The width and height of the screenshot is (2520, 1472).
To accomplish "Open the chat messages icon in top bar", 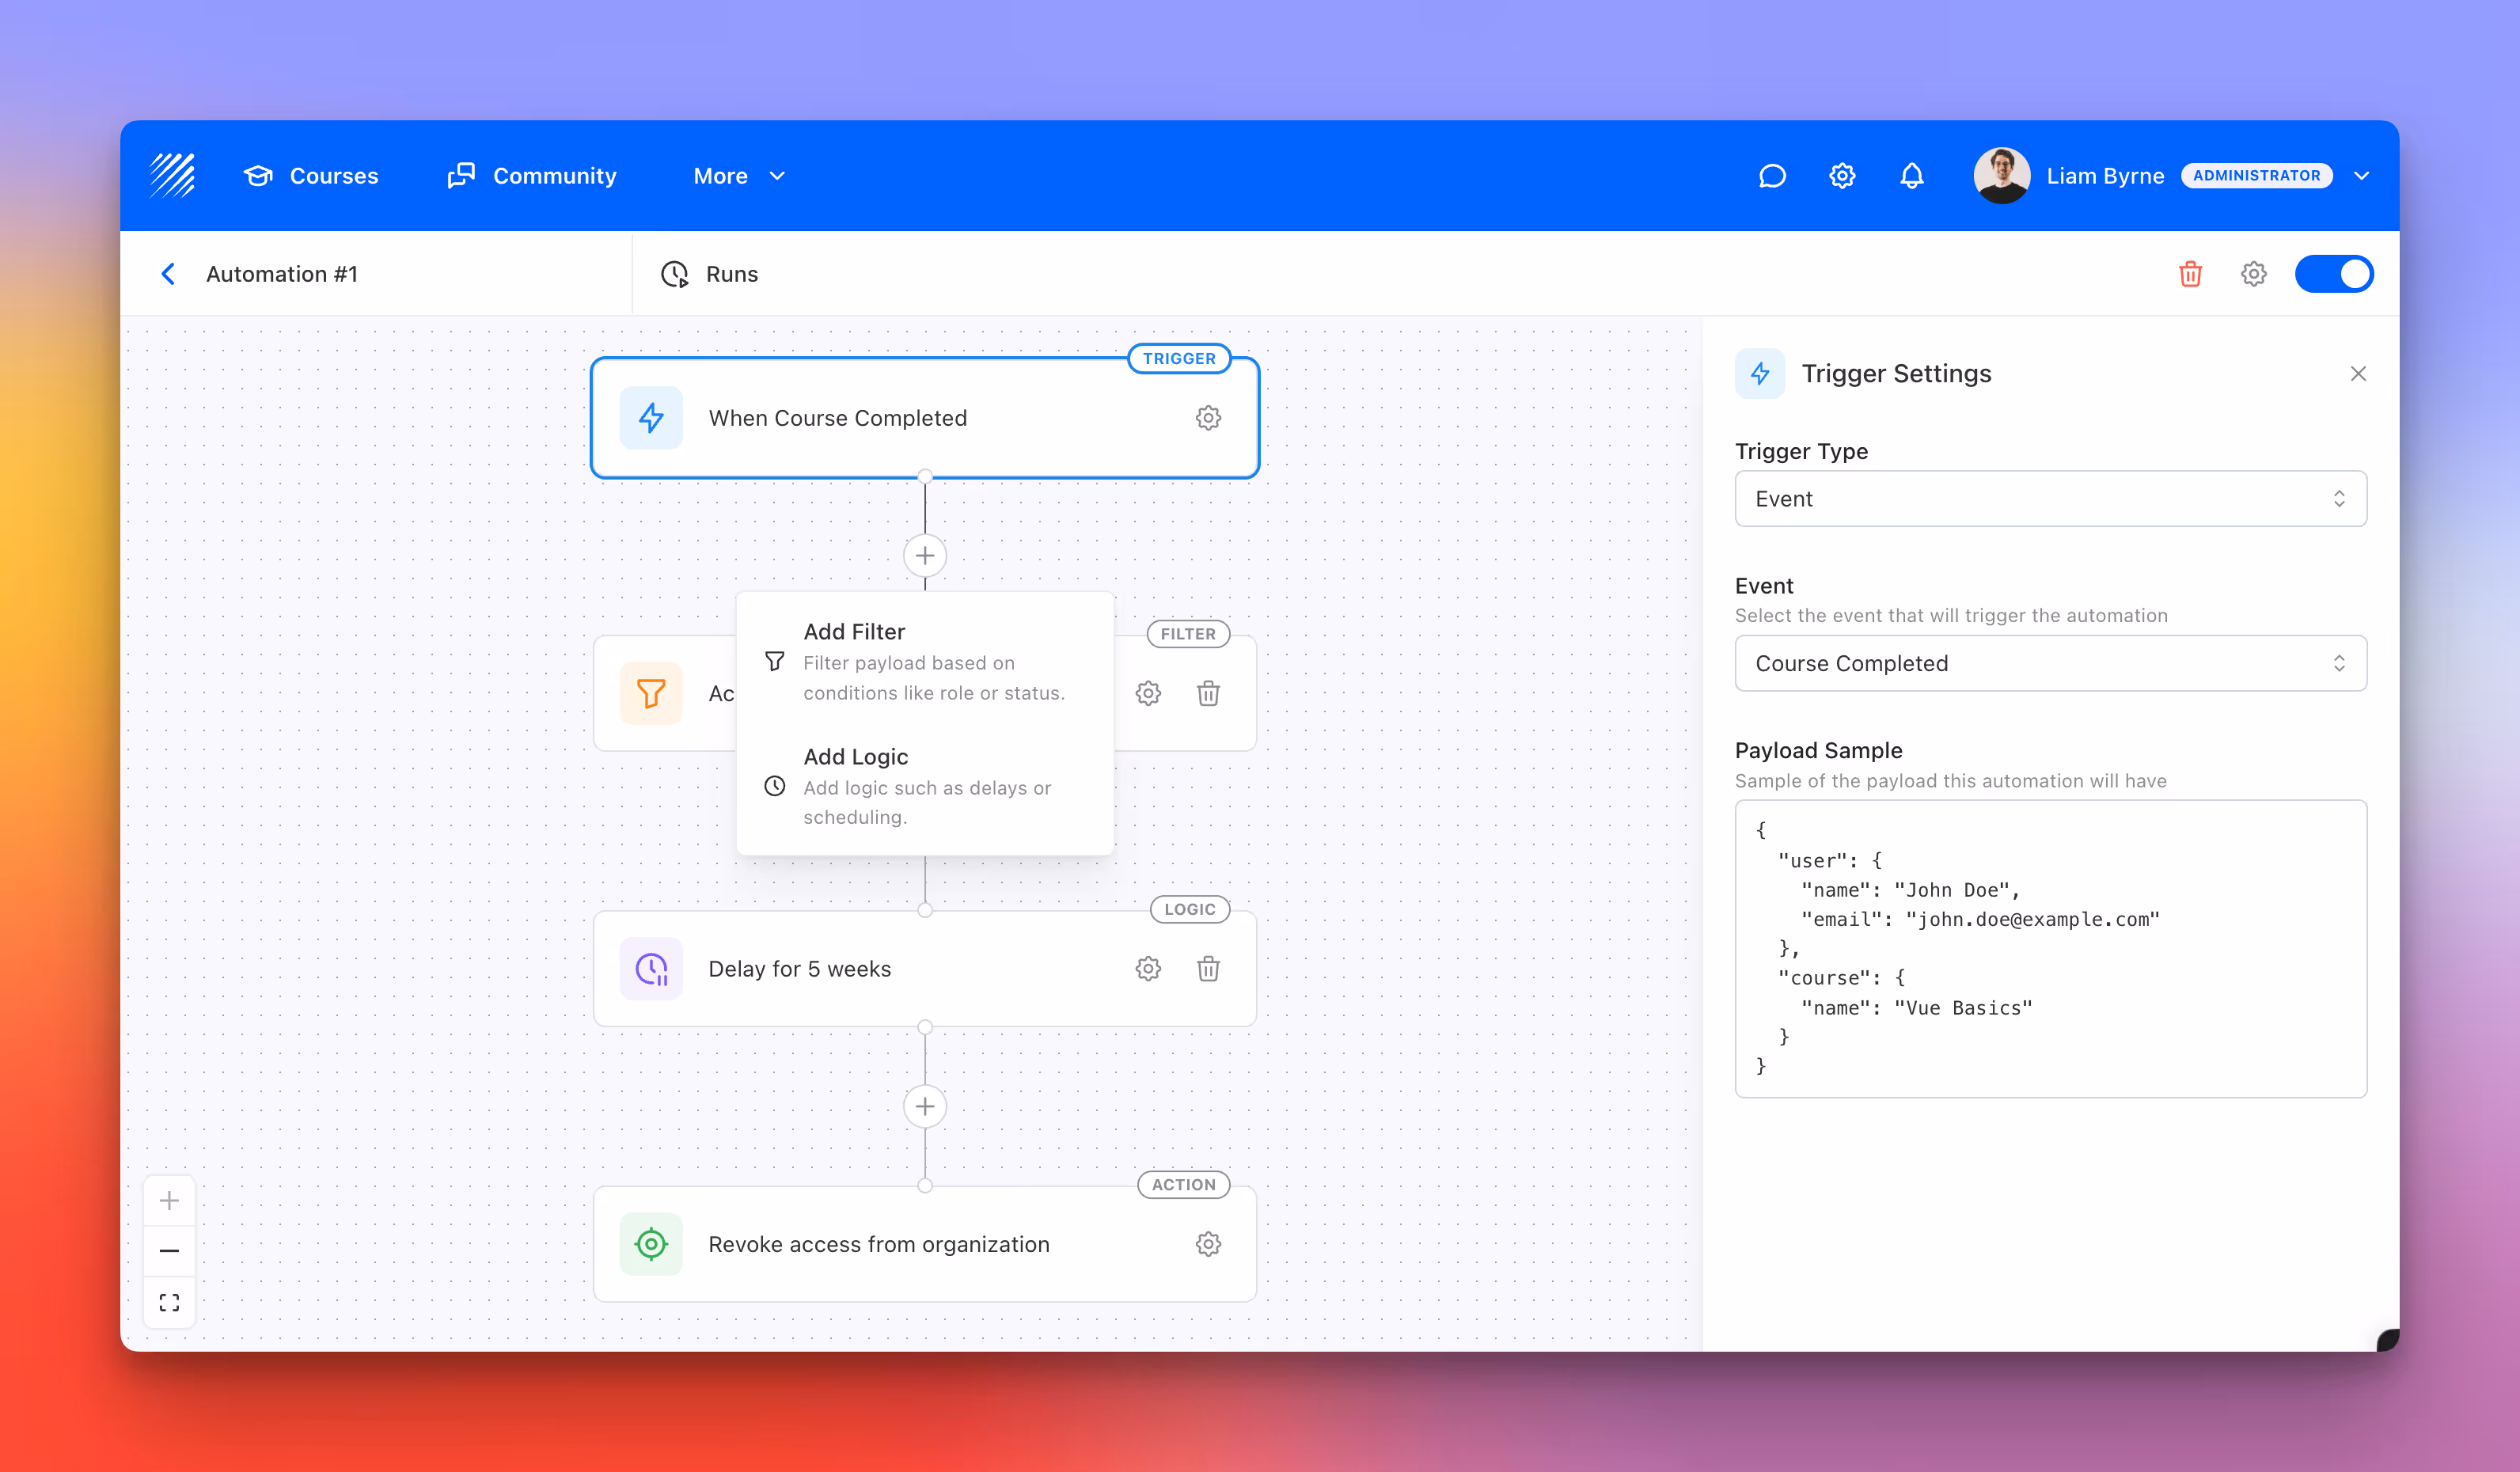I will pos(1772,175).
